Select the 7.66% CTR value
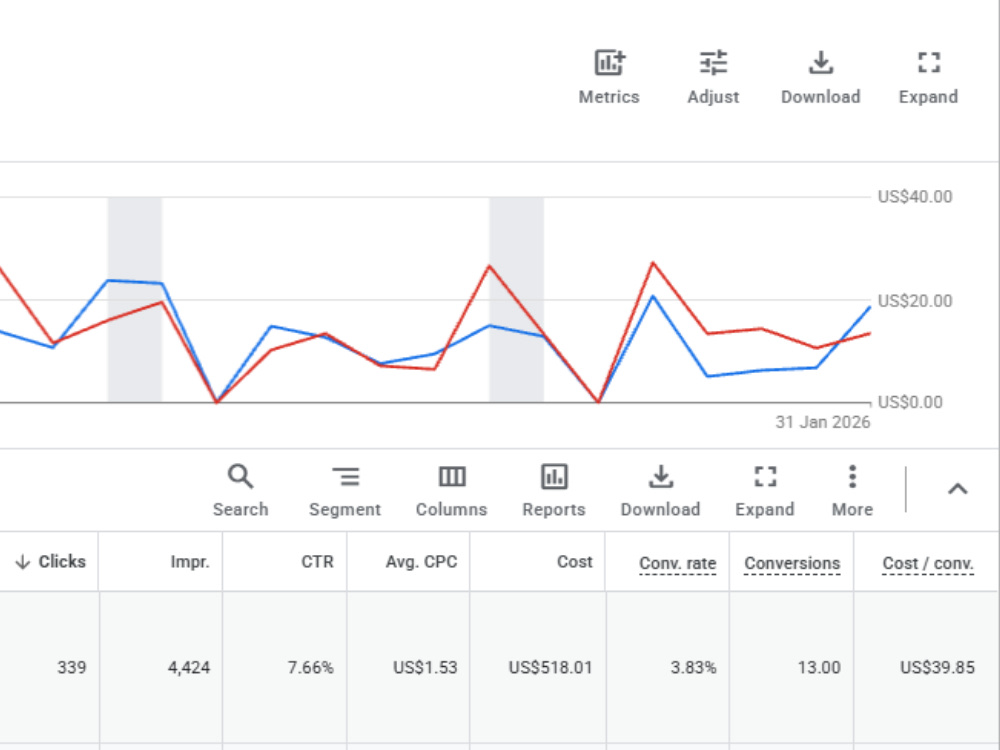Image resolution: width=1000 pixels, height=750 pixels. [311, 668]
